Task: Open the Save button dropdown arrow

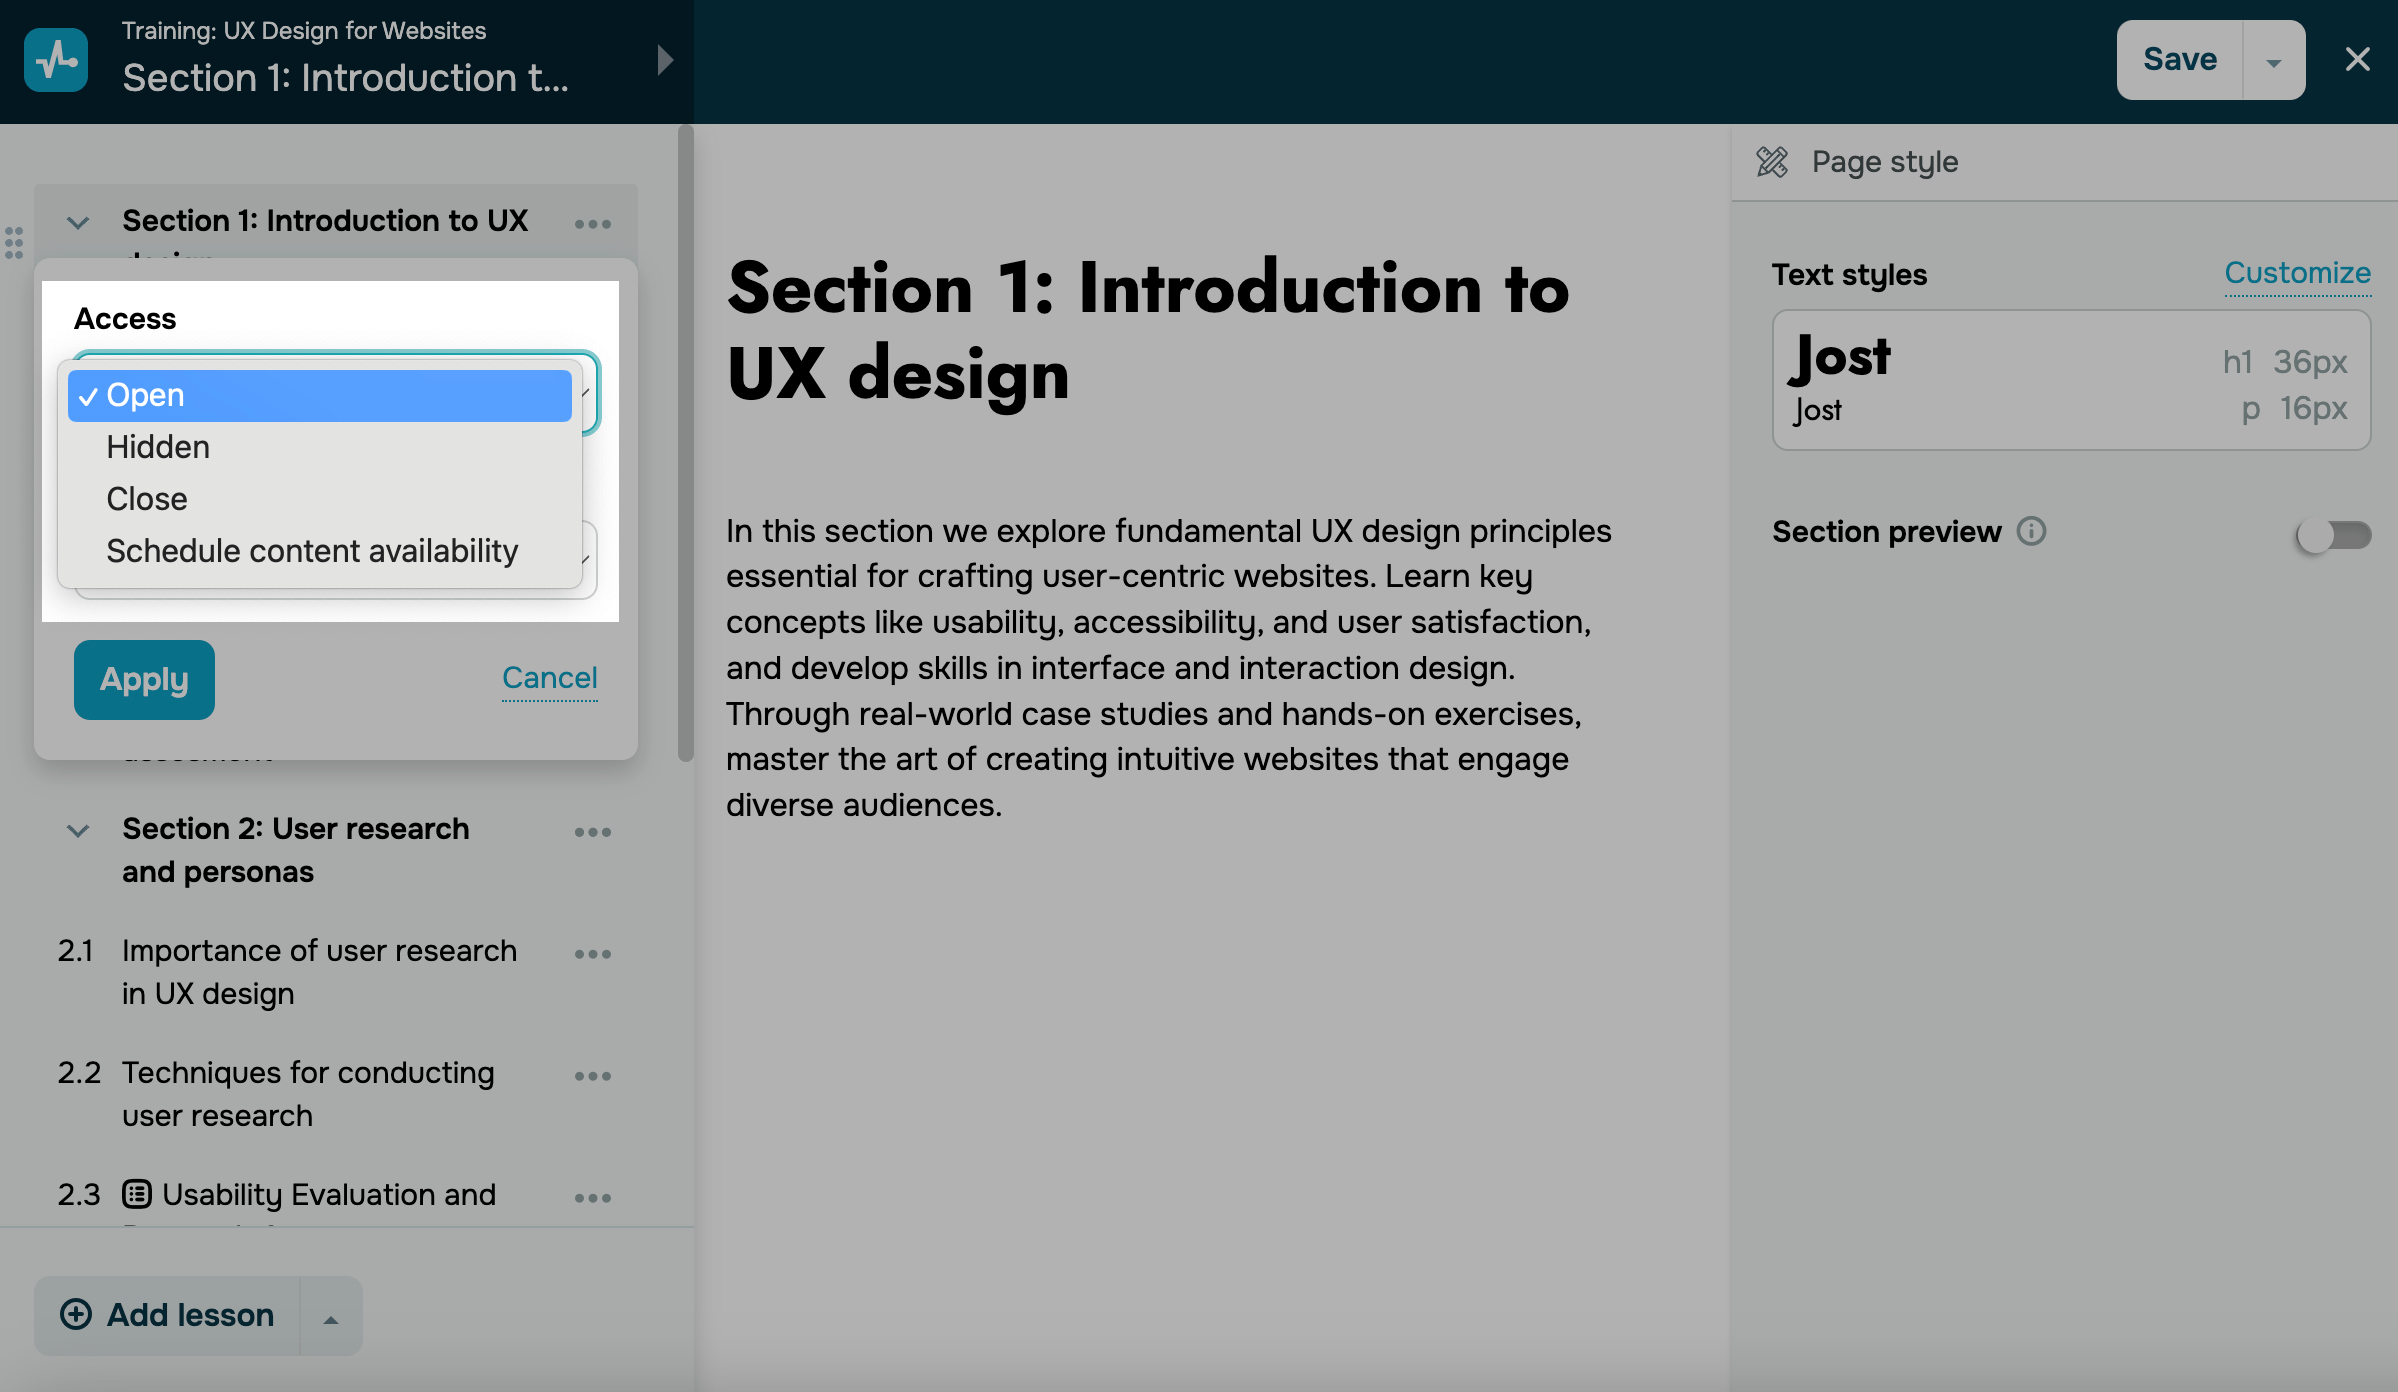Action: coord(2273,62)
